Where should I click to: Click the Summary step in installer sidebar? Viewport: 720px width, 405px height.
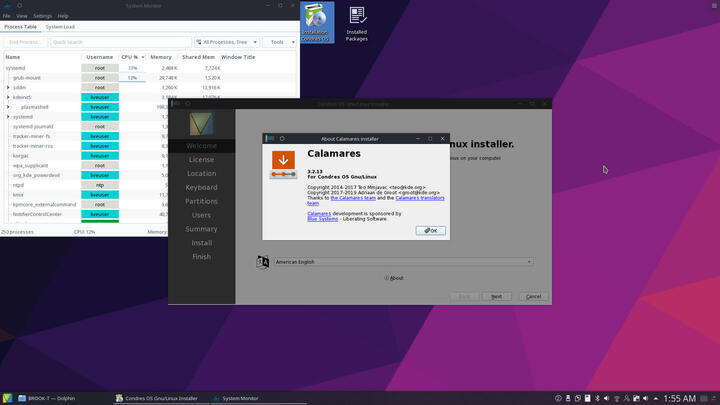[x=201, y=229]
